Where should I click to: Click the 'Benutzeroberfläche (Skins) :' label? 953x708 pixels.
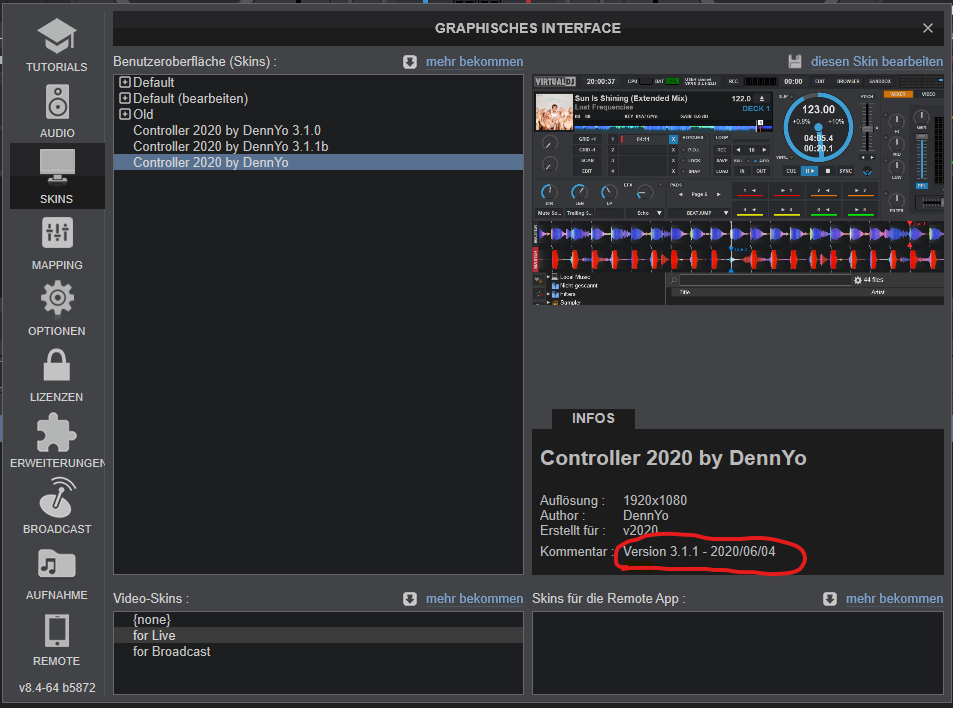pyautogui.click(x=194, y=62)
